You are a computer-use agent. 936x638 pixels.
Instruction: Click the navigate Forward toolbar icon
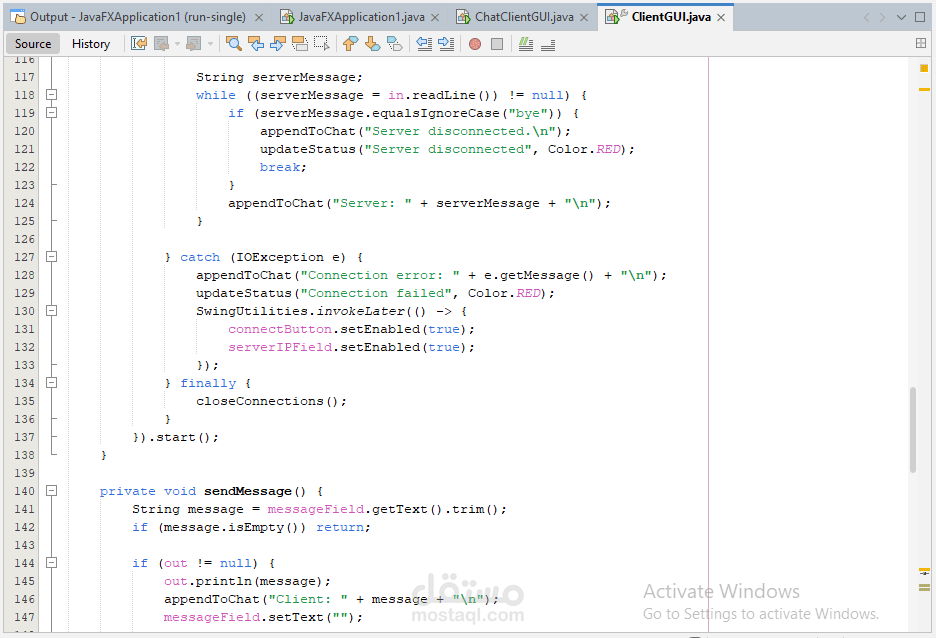[193, 44]
